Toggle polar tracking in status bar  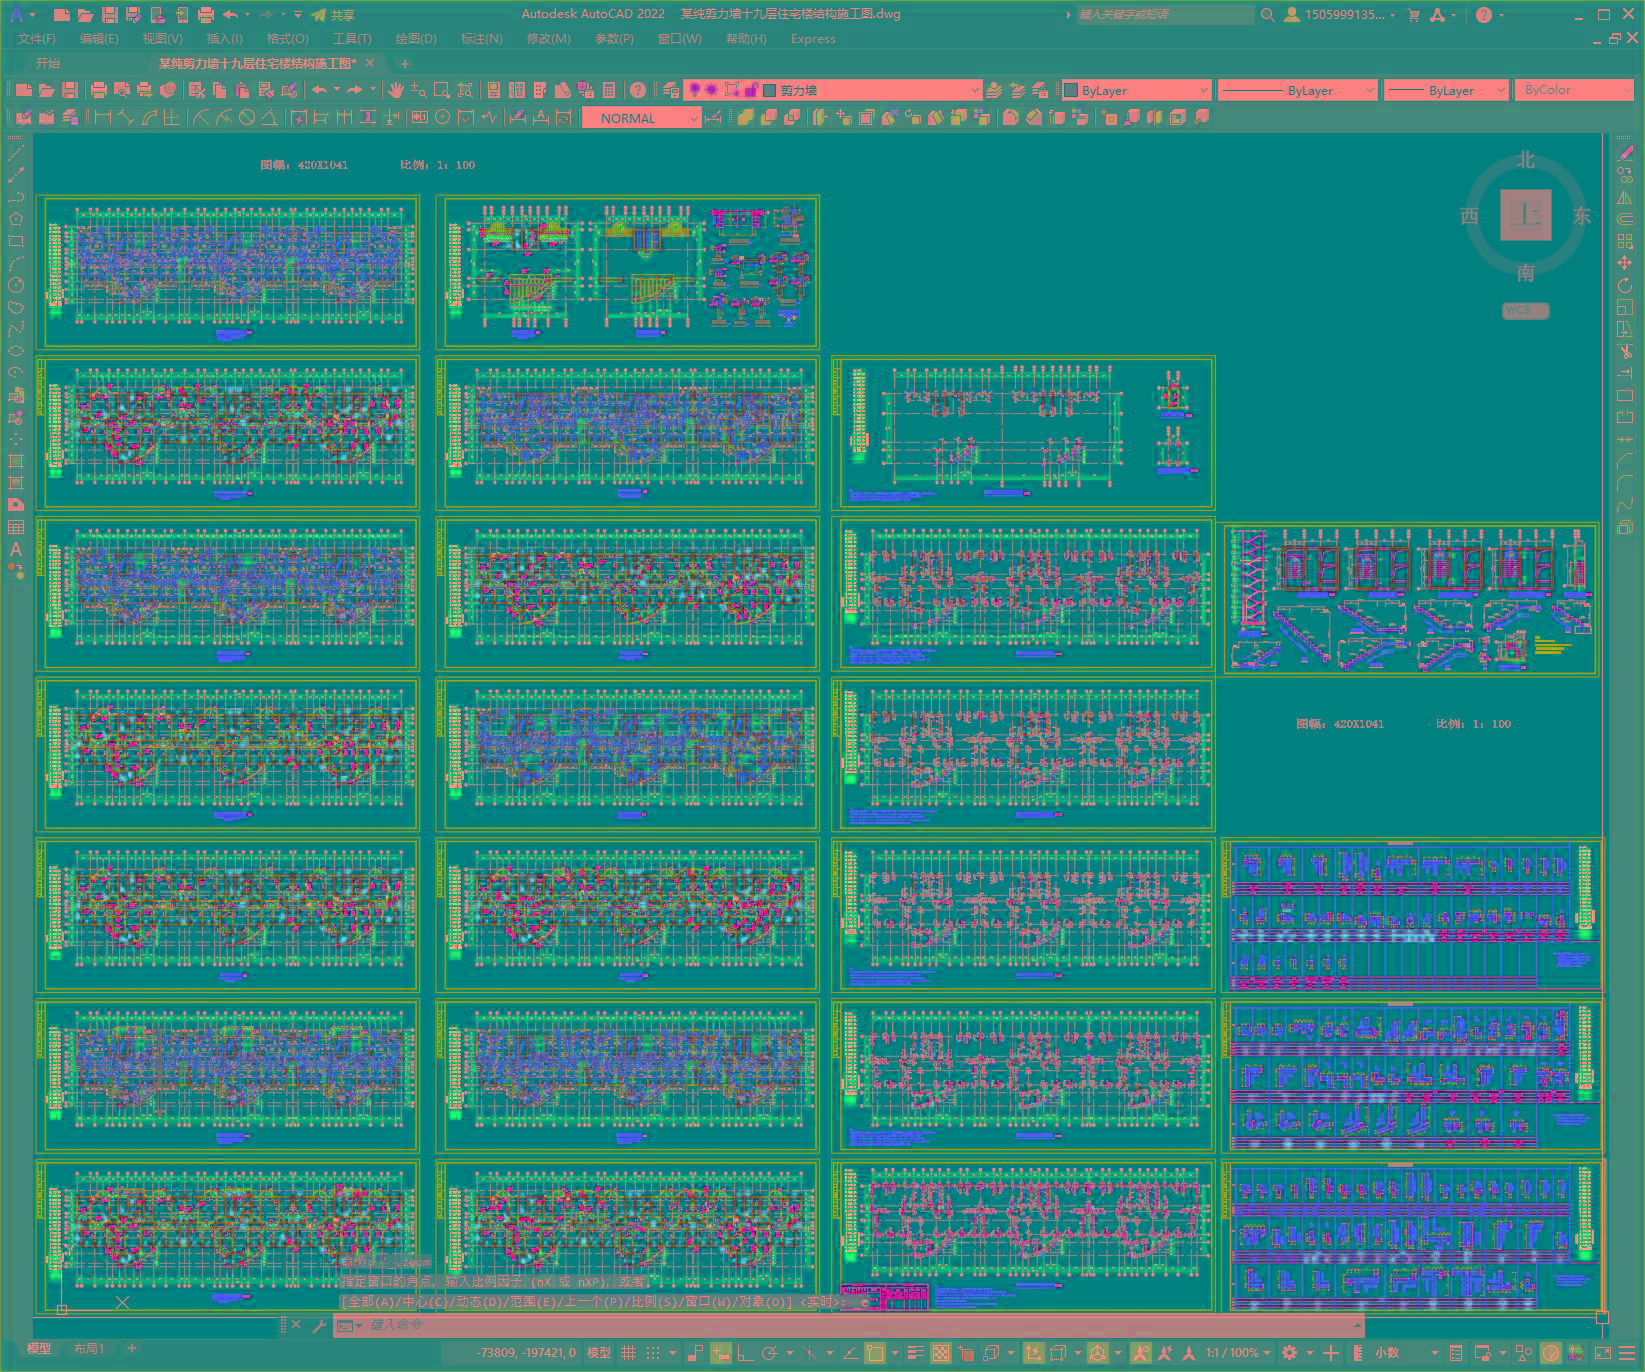[x=769, y=1353]
